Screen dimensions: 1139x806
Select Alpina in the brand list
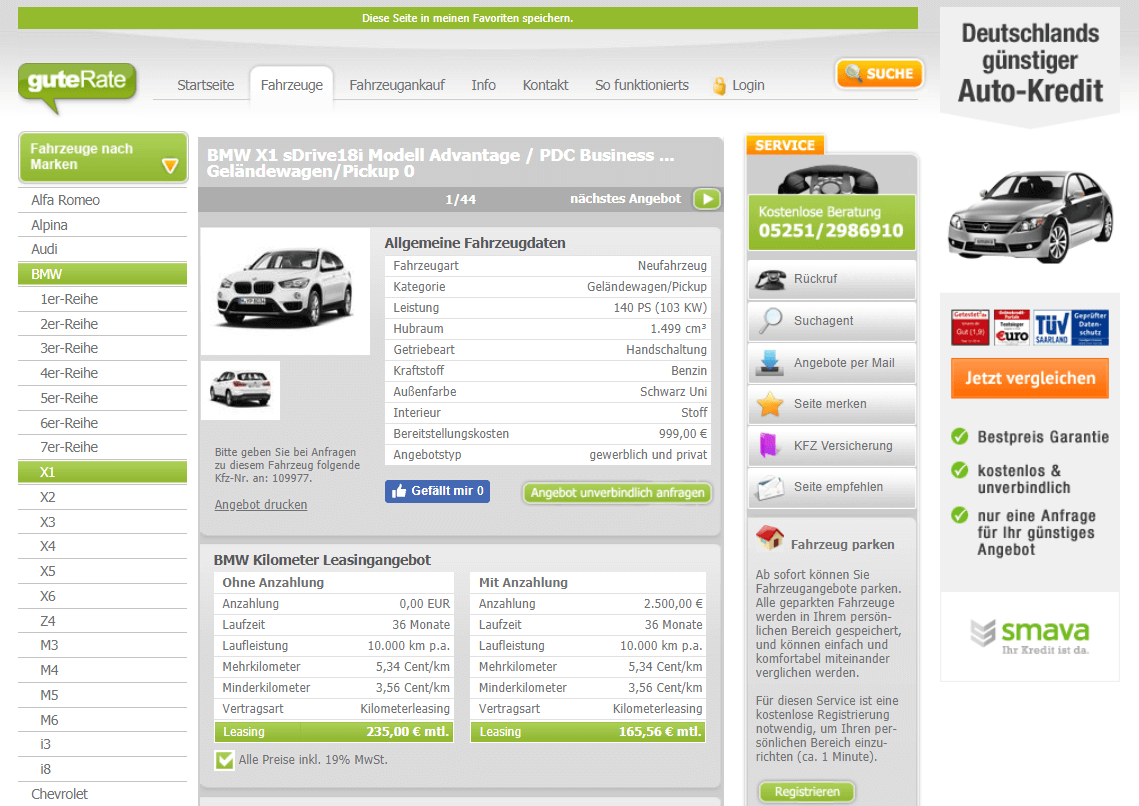[x=102, y=225]
